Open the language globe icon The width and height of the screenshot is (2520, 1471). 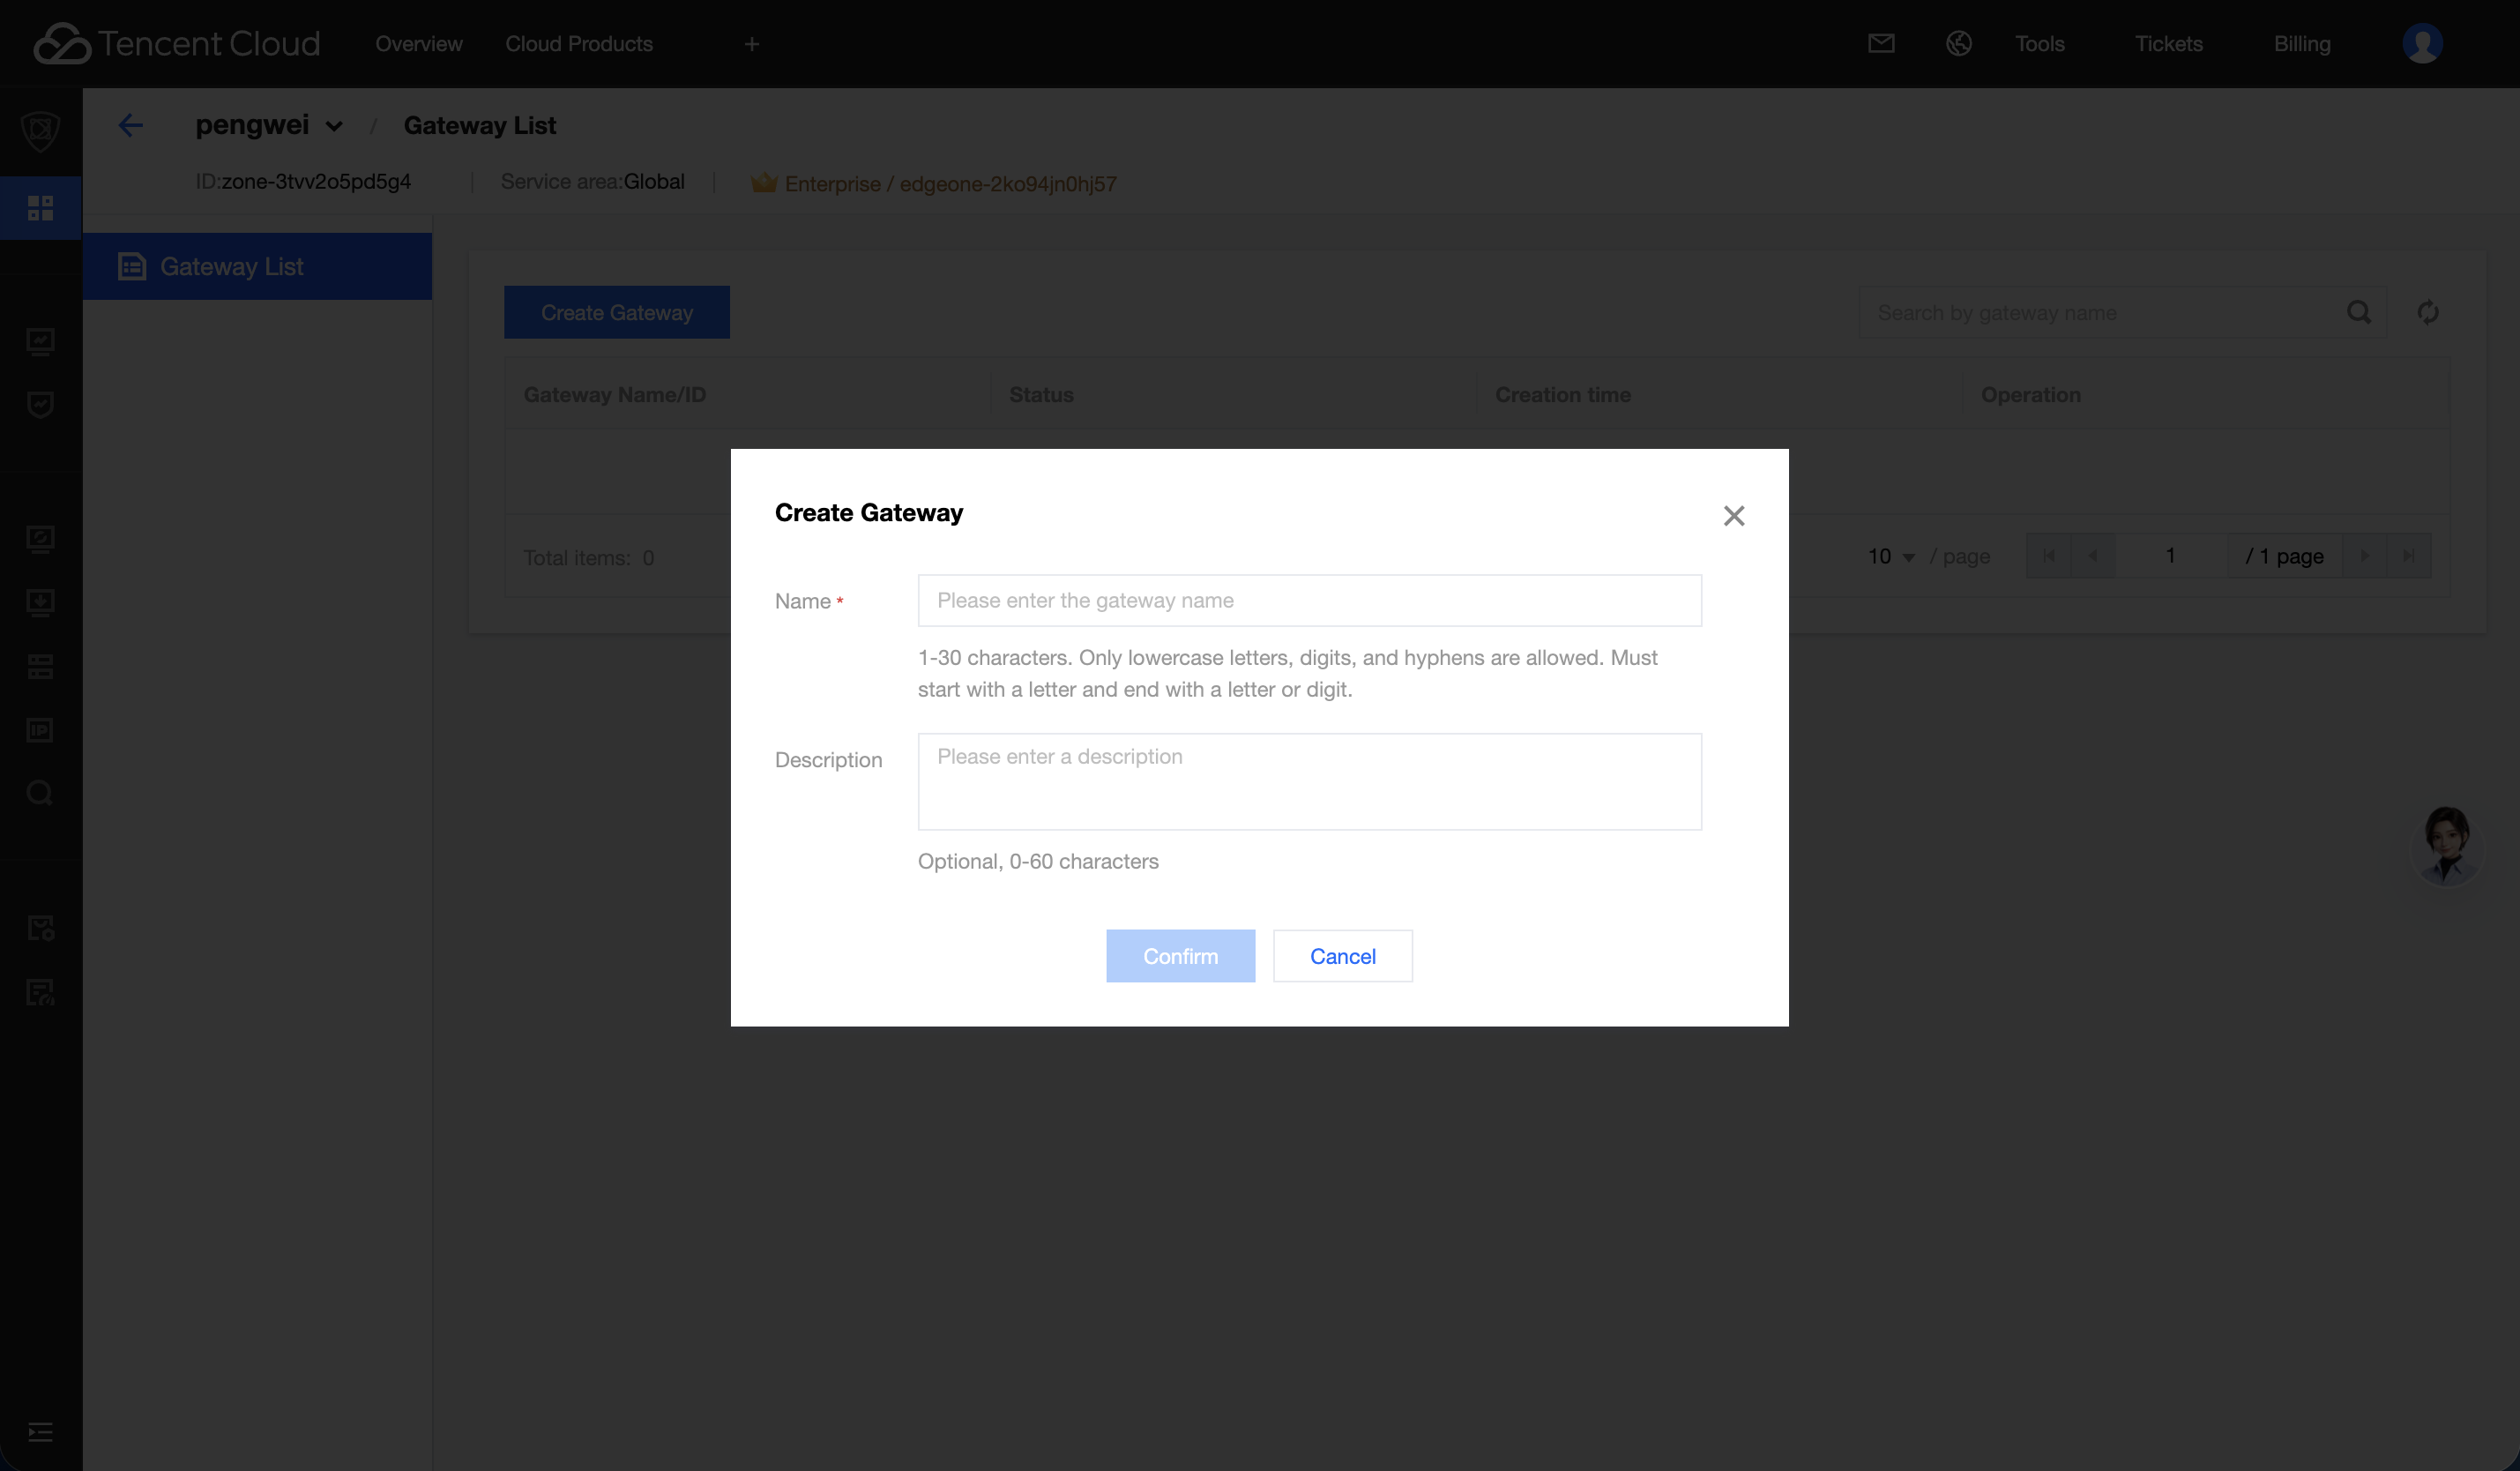[x=1958, y=43]
